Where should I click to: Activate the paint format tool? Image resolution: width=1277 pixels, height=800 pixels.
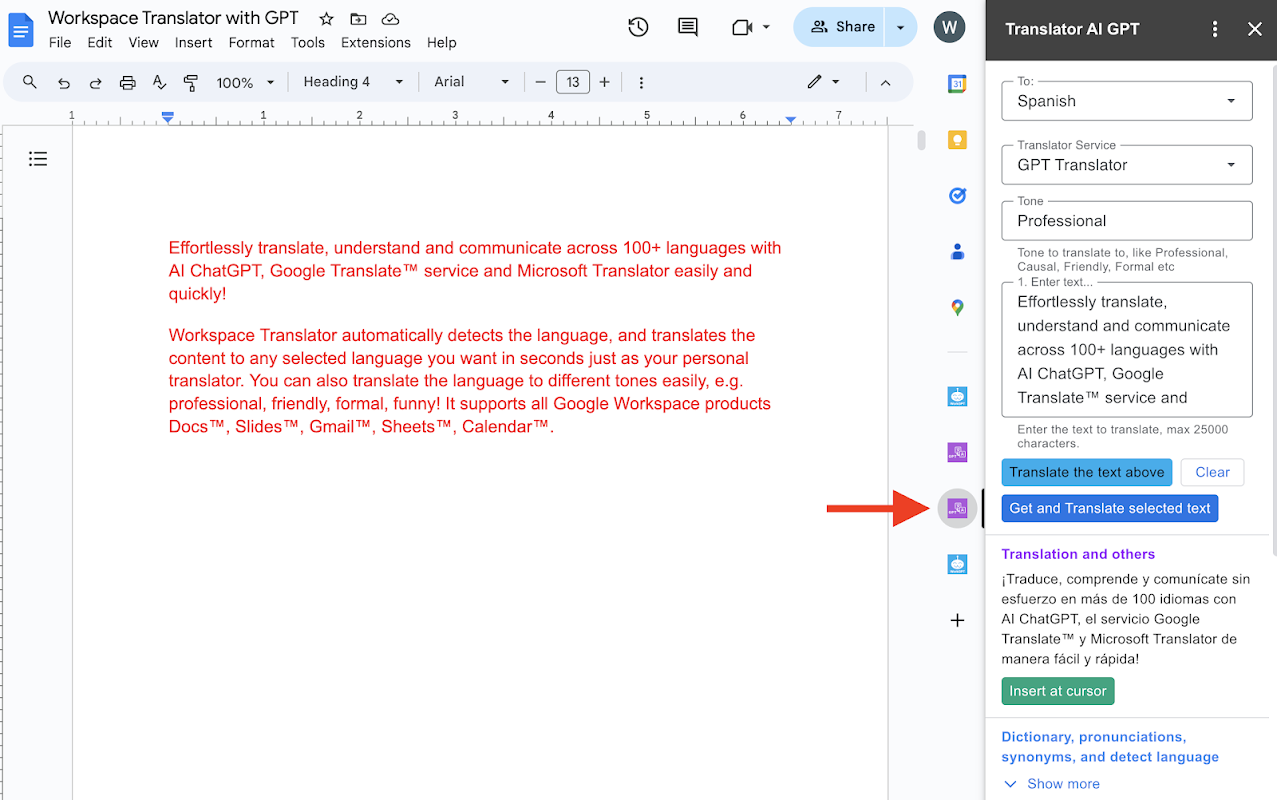click(x=191, y=82)
